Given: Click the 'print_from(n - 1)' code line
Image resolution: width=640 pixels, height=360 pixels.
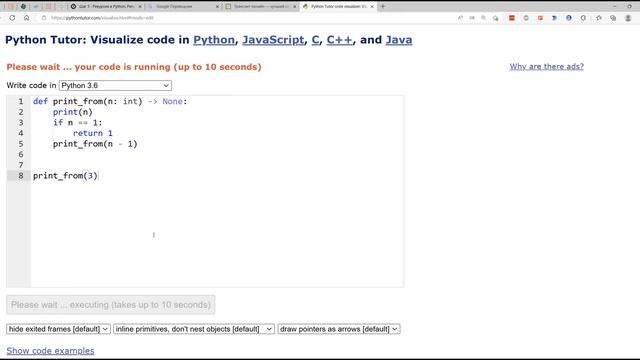Looking at the screenshot, I should [x=95, y=144].
